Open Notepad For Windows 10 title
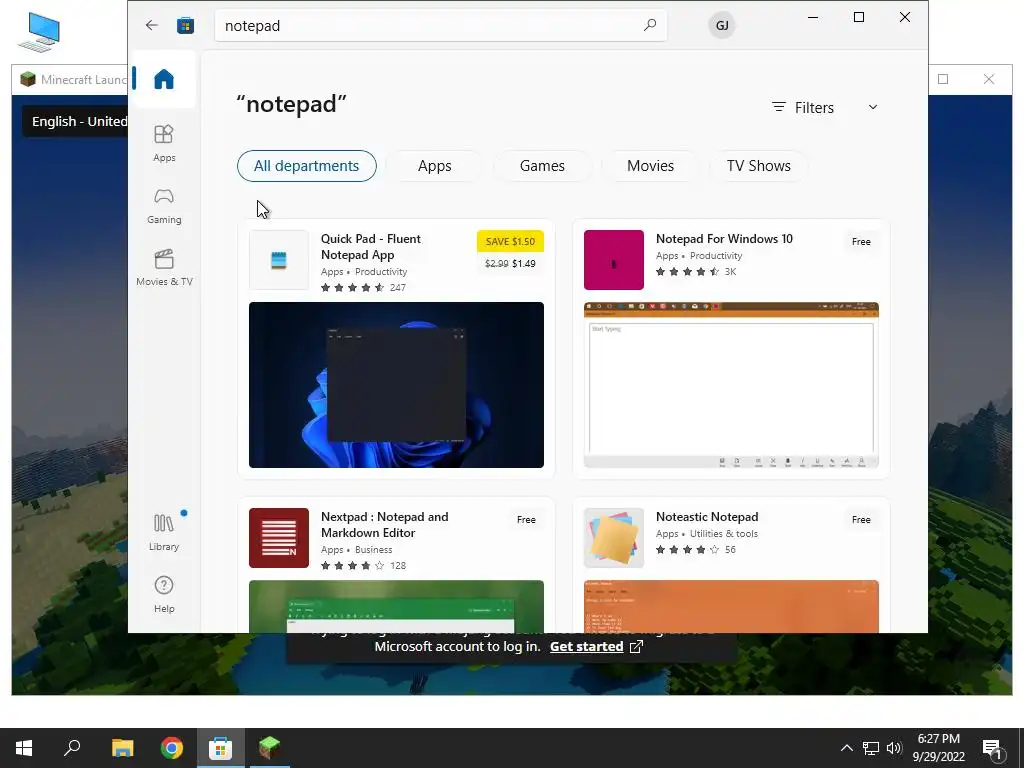Viewport: 1024px width, 768px height. [x=724, y=239]
